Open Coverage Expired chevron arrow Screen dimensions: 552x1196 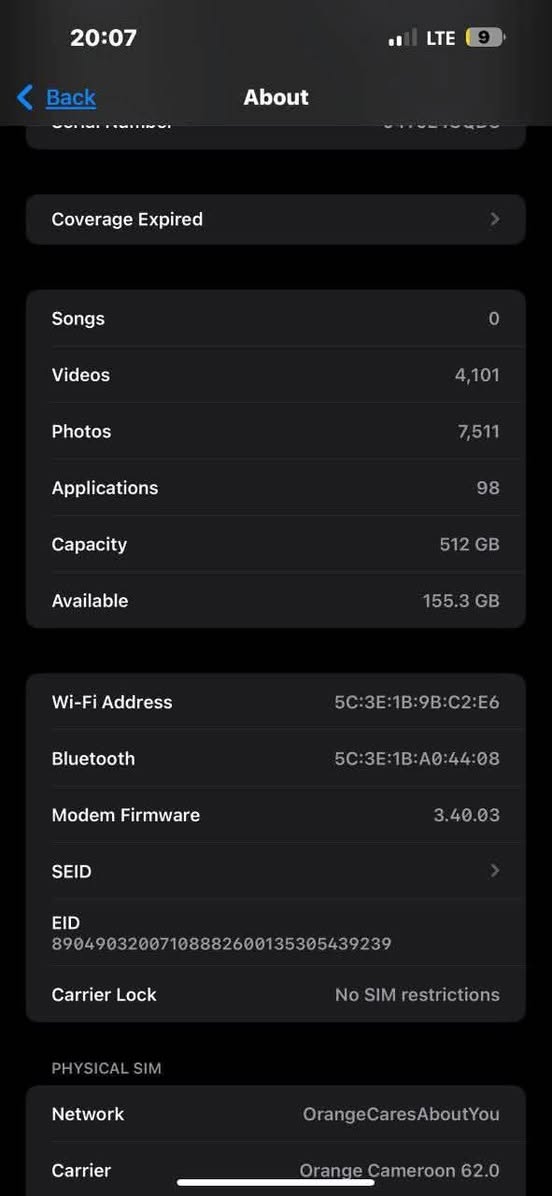[x=495, y=220]
